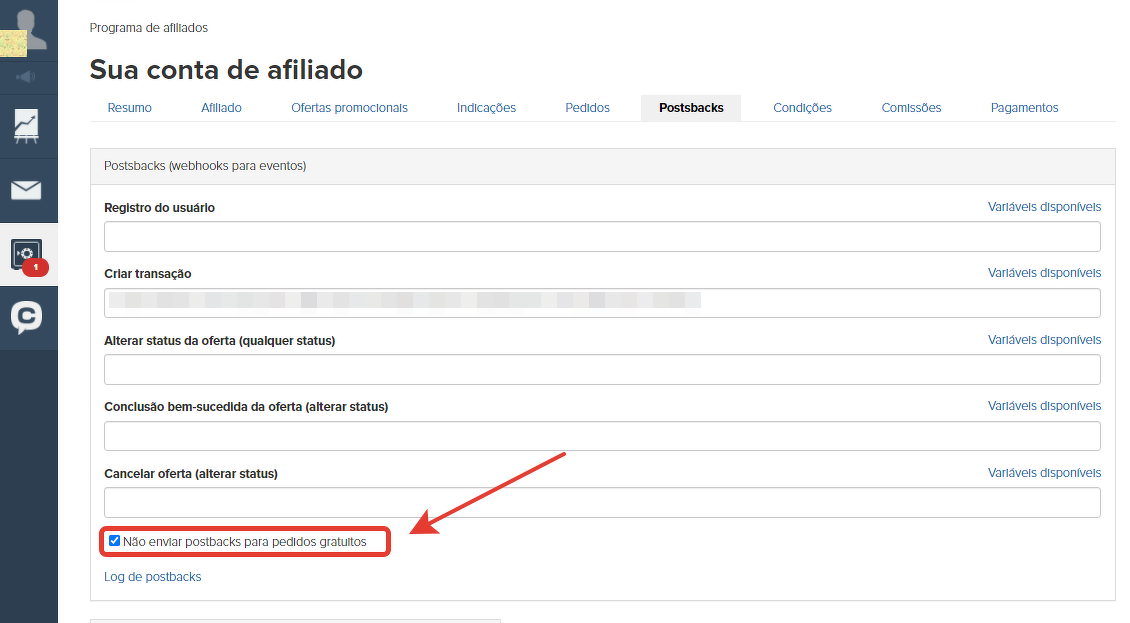Open Variáveis disponíveis for Cancelar oferta
This screenshot has width=1130, height=623.
pyautogui.click(x=1044, y=473)
